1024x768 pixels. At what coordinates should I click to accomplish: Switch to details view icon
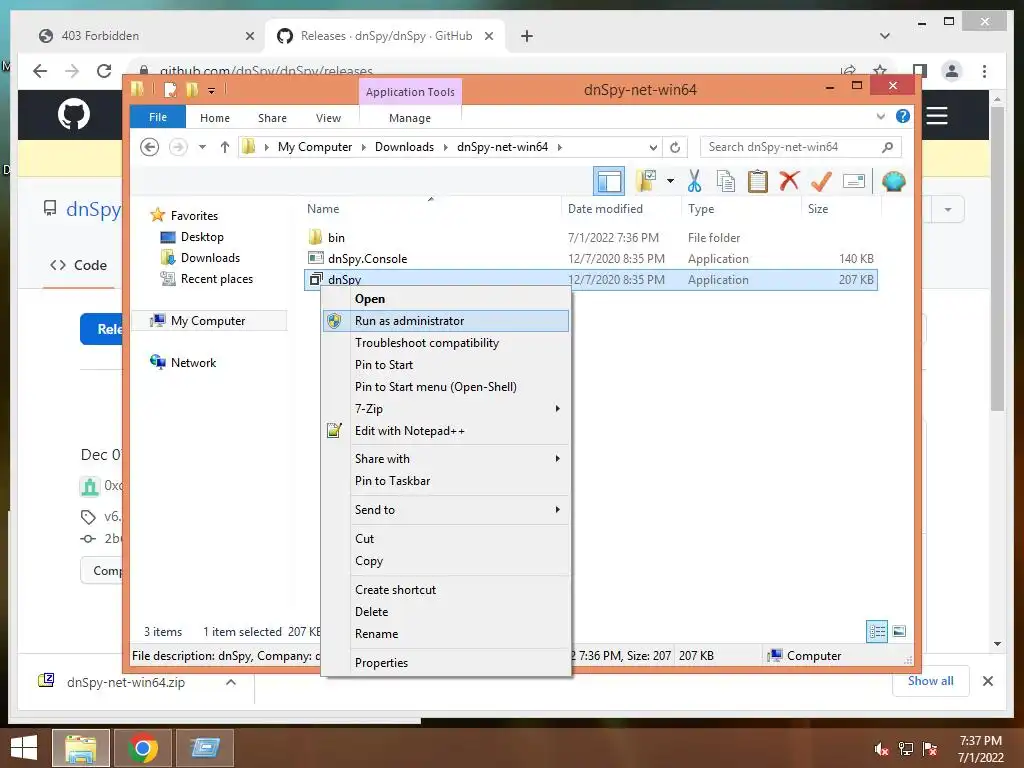(877, 631)
